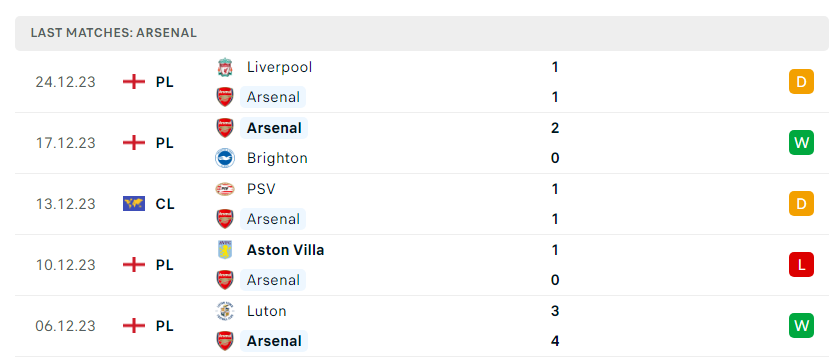
Task: Click the red L loss badge
Action: point(801,265)
